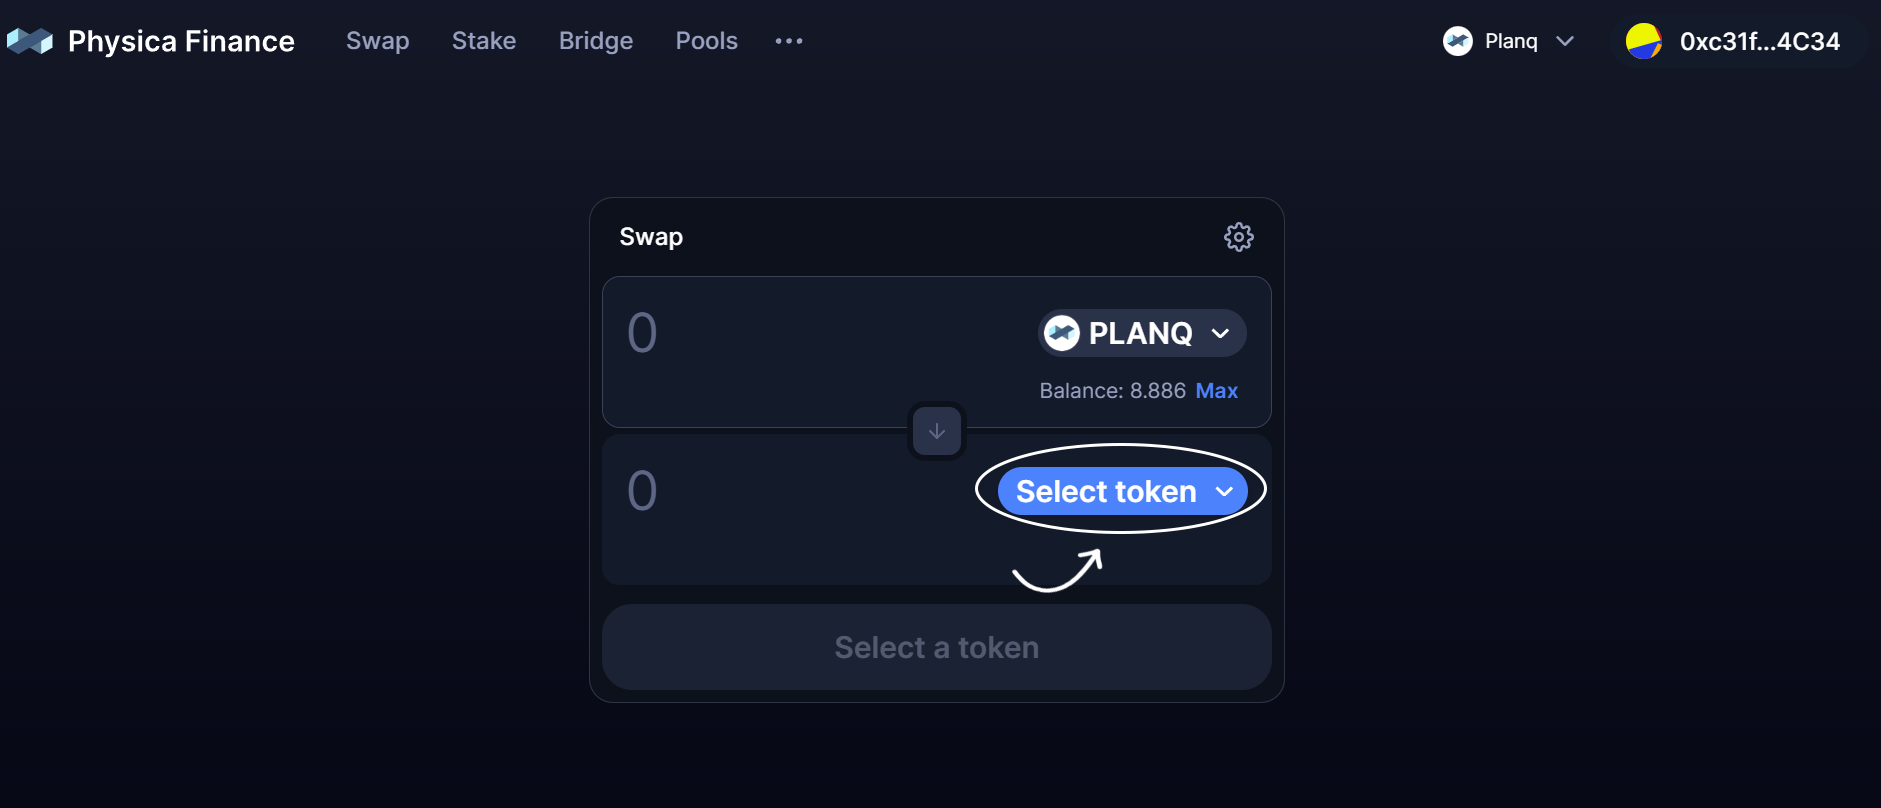Image resolution: width=1881 pixels, height=808 pixels.
Task: Expand the Planq network chevron
Action: tap(1565, 41)
